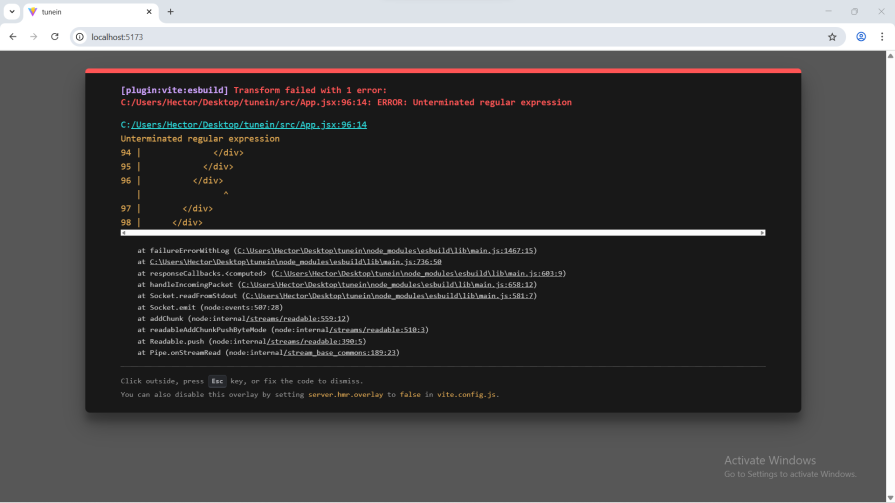Reload the localhost page
This screenshot has width=895, height=503.
[54, 37]
